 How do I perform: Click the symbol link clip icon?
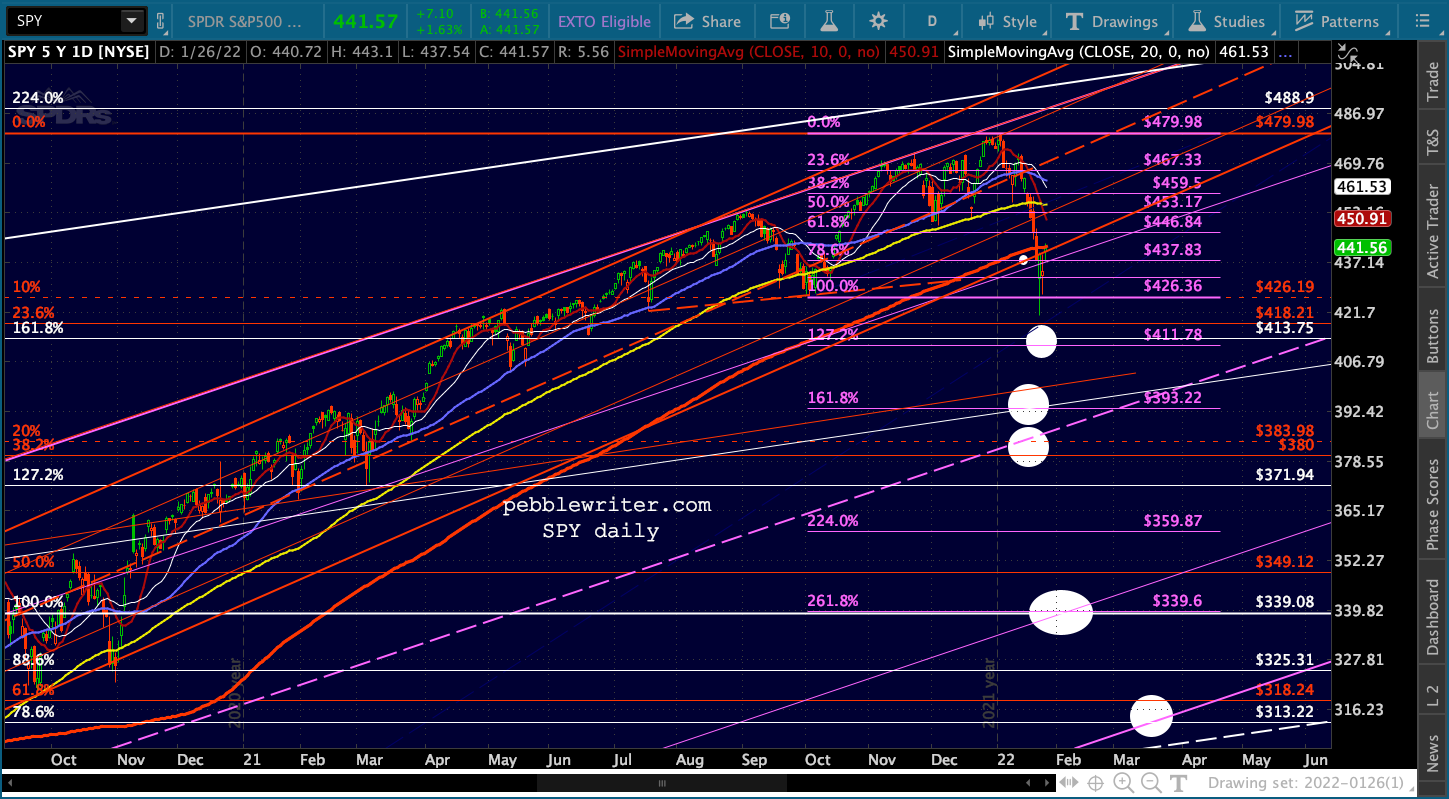160,21
